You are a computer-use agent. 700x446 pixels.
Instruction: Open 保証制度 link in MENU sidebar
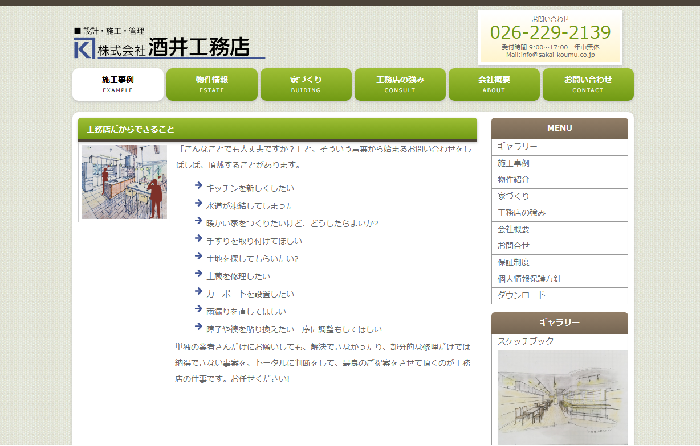[x=513, y=263]
